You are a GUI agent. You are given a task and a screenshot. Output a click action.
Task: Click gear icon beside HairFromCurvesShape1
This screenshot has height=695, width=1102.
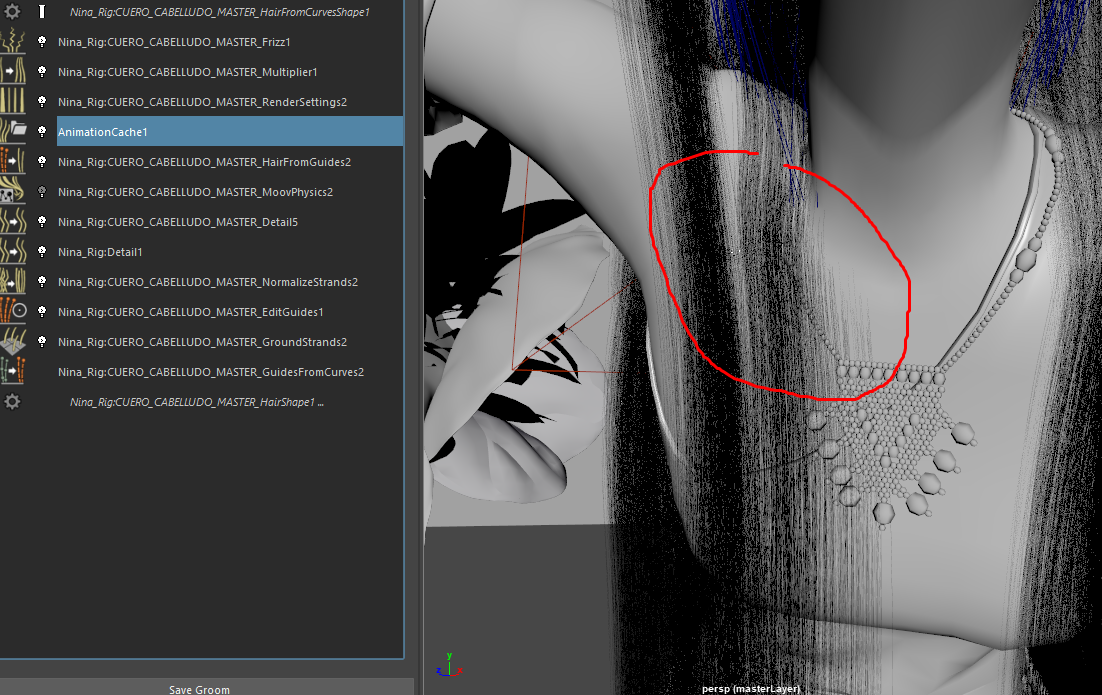[x=13, y=12]
